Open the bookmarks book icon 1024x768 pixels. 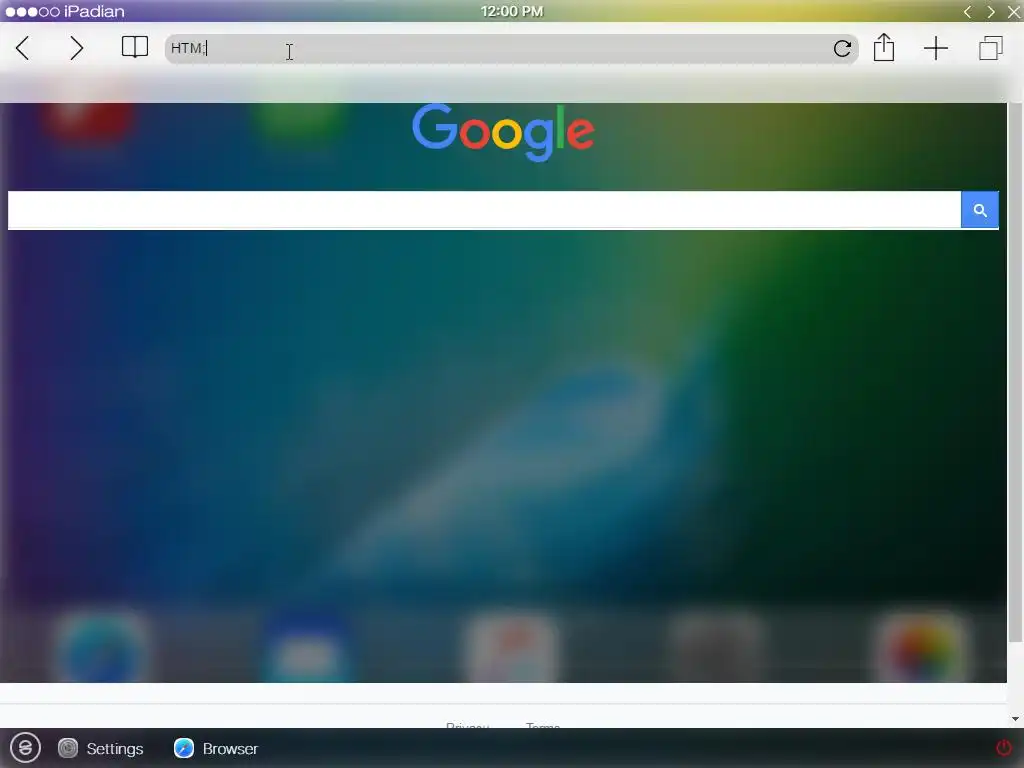pyautogui.click(x=135, y=48)
